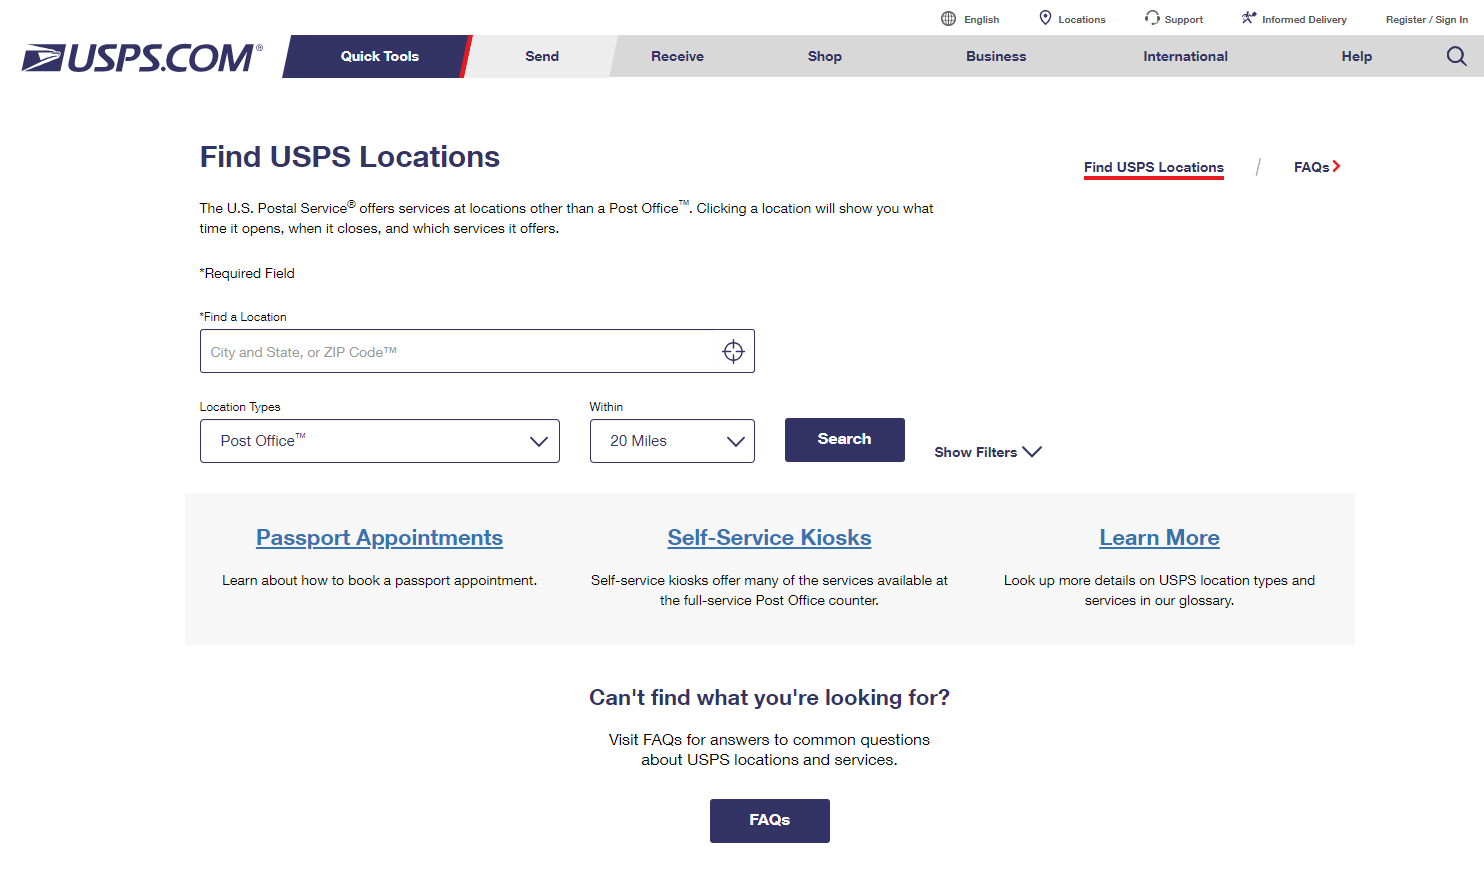Click the Support headset icon
Screen dimensions: 1484x869
click(1152, 18)
